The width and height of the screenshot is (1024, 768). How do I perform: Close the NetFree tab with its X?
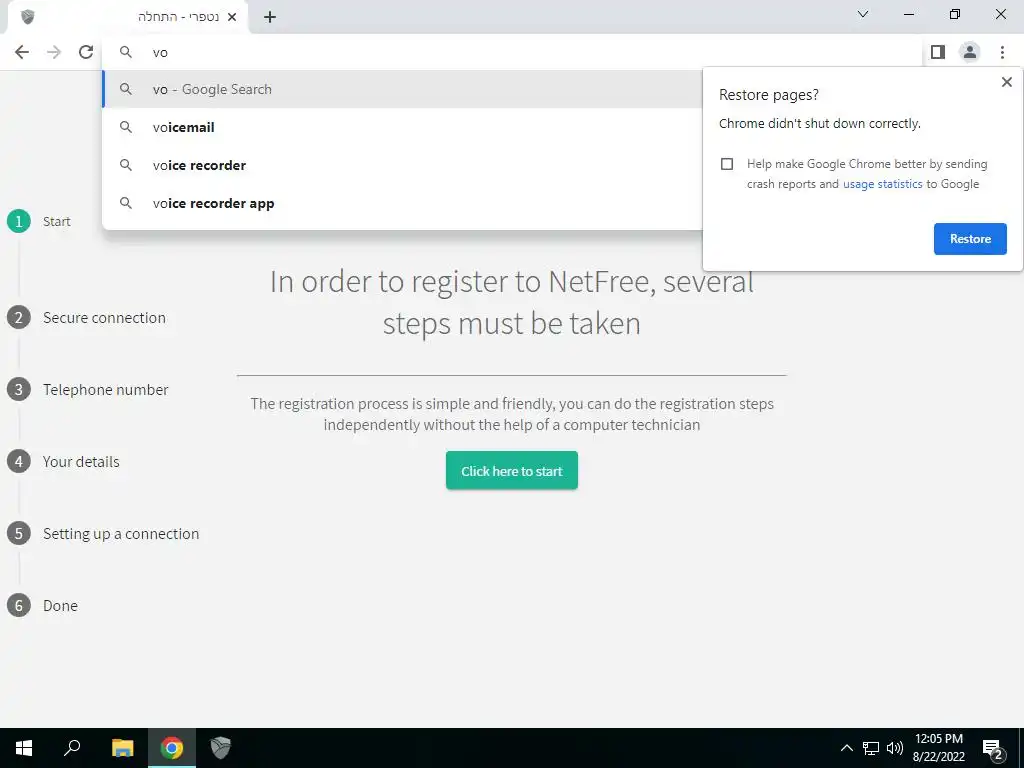pos(231,18)
